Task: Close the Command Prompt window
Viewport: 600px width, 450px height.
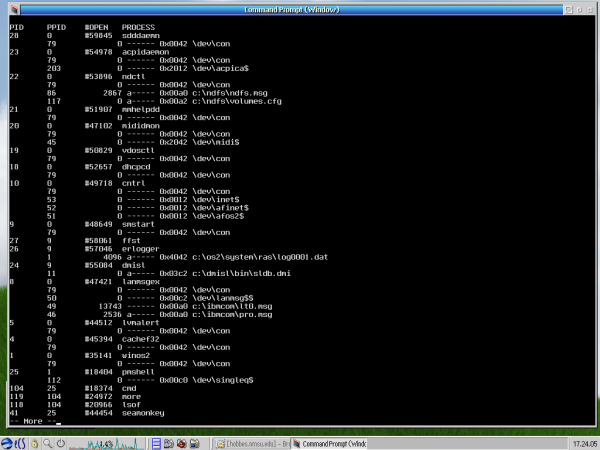Action: (590, 10)
